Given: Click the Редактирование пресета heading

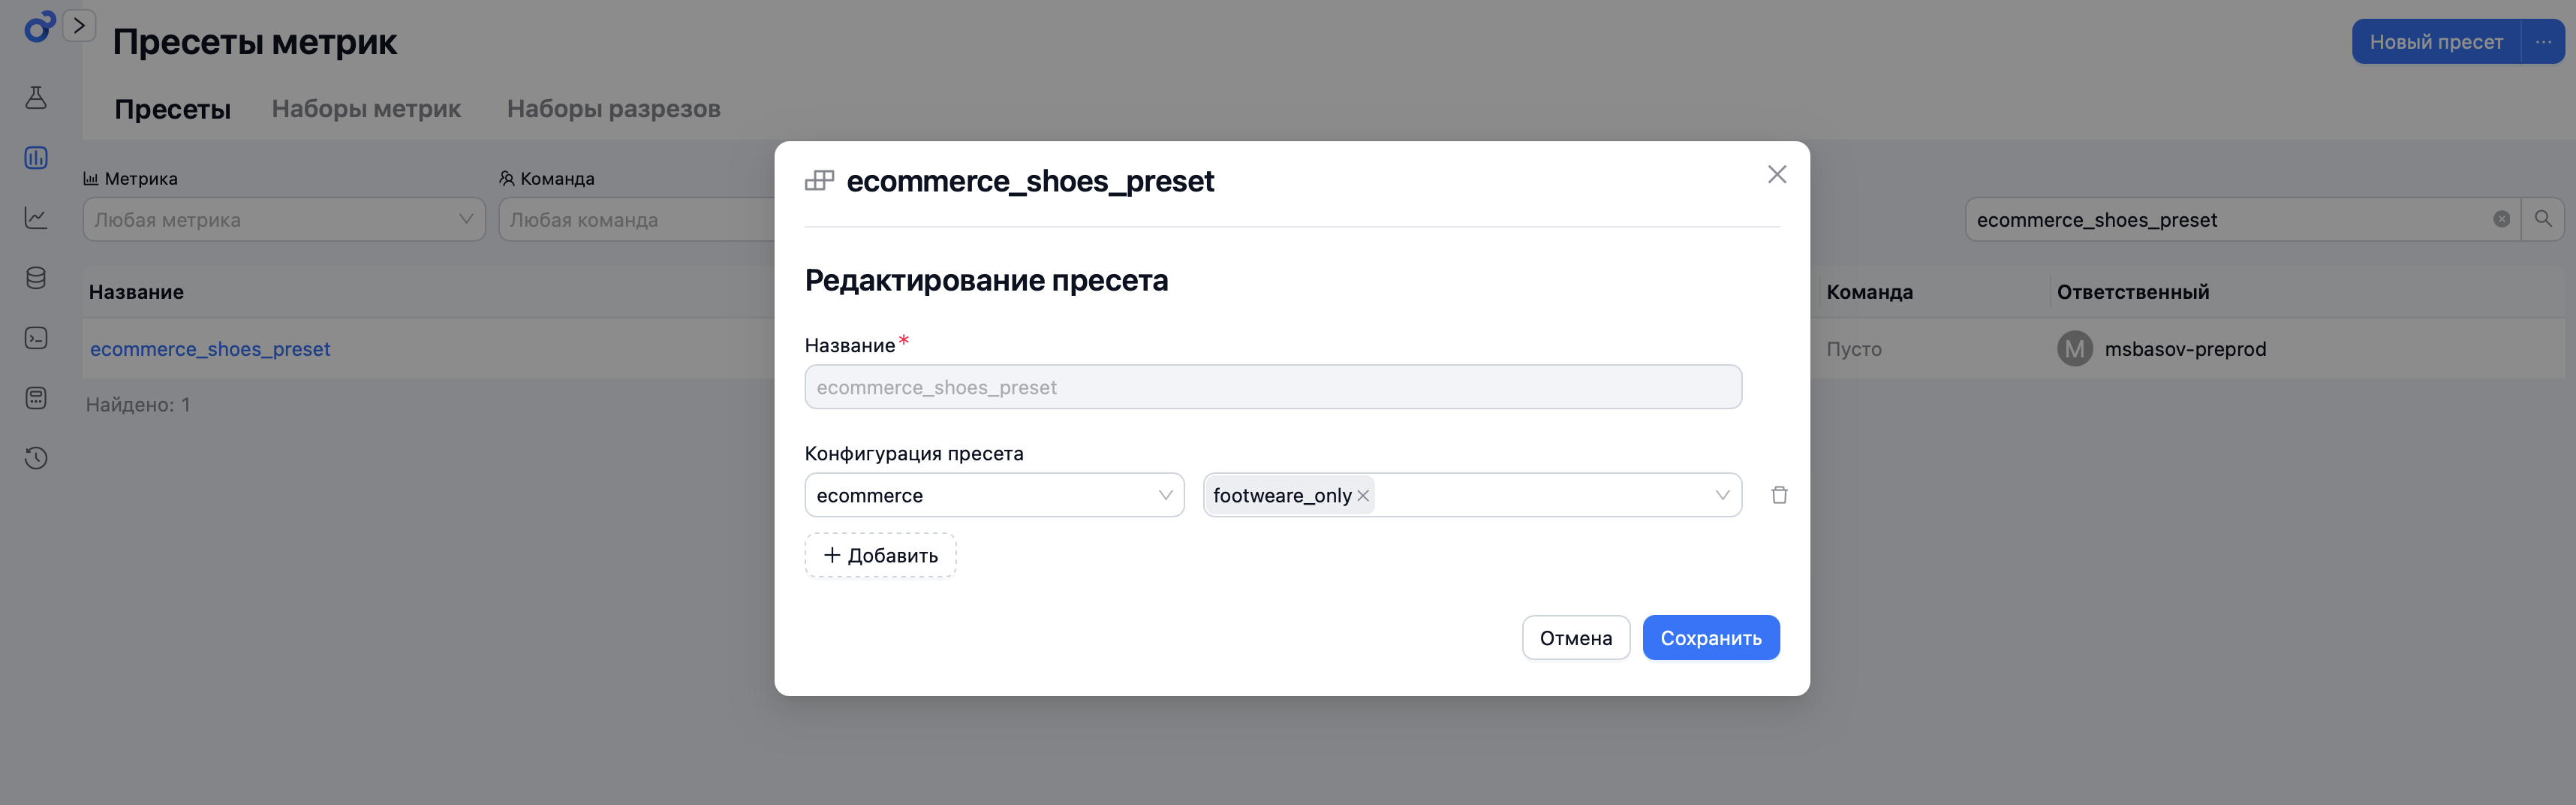Looking at the screenshot, I should [986, 280].
